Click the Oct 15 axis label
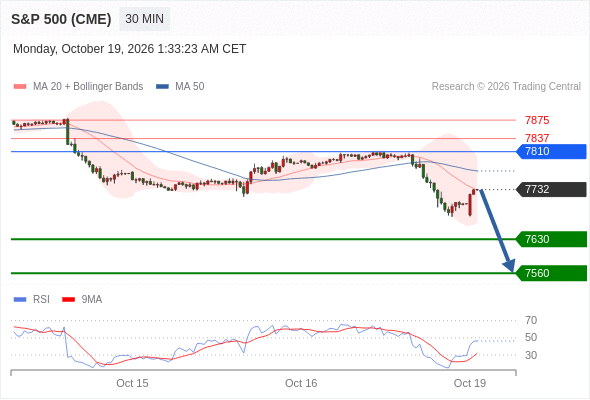Image resolution: width=590 pixels, height=400 pixels. point(132,383)
